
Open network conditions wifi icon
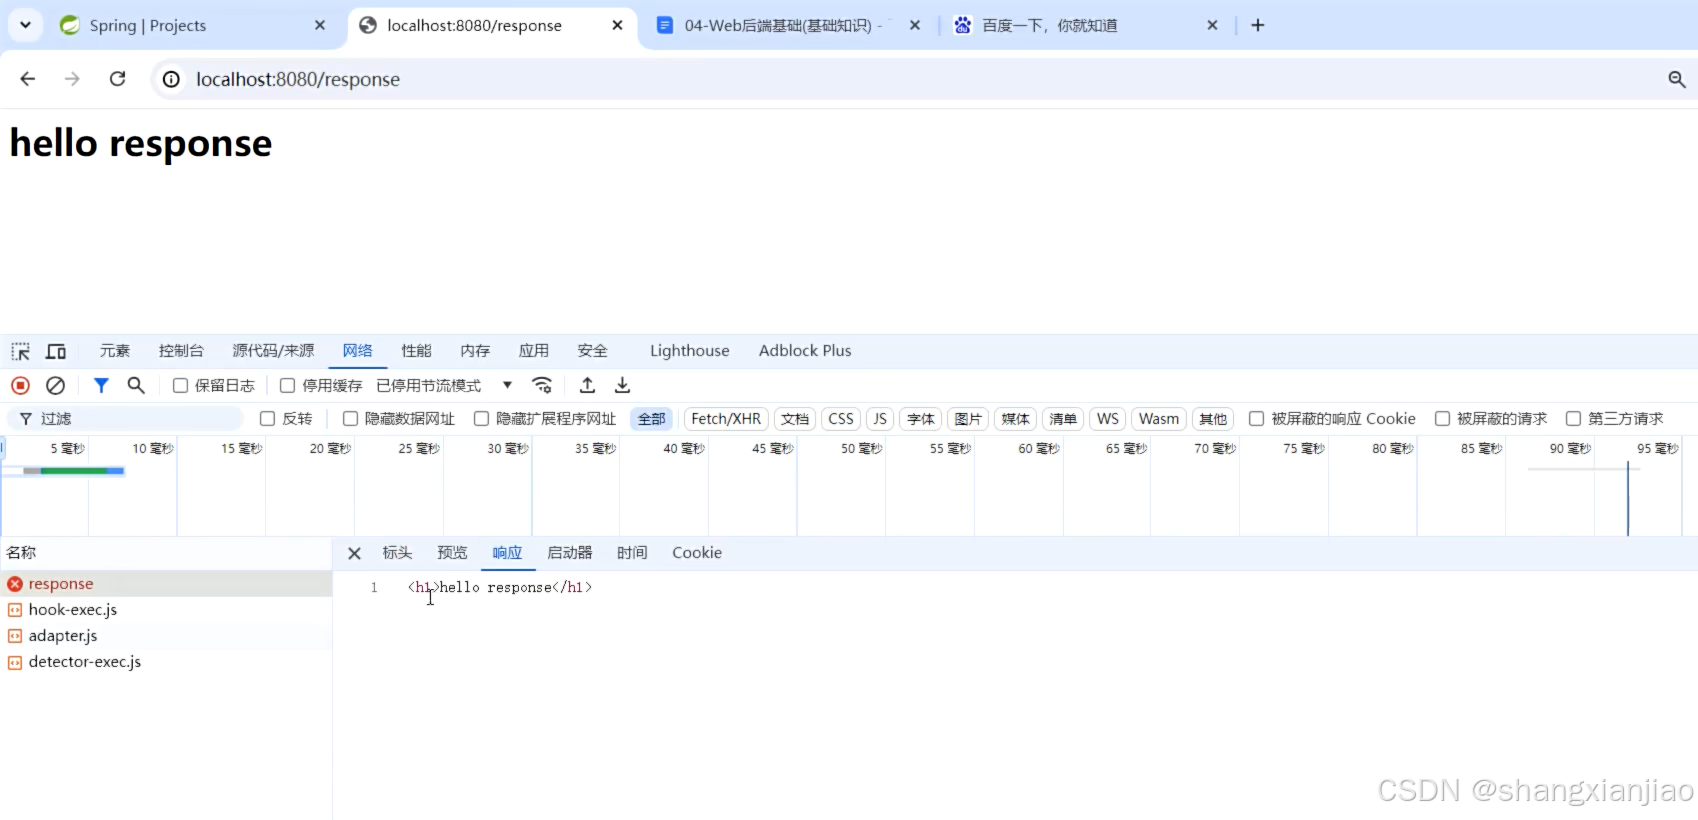point(542,385)
